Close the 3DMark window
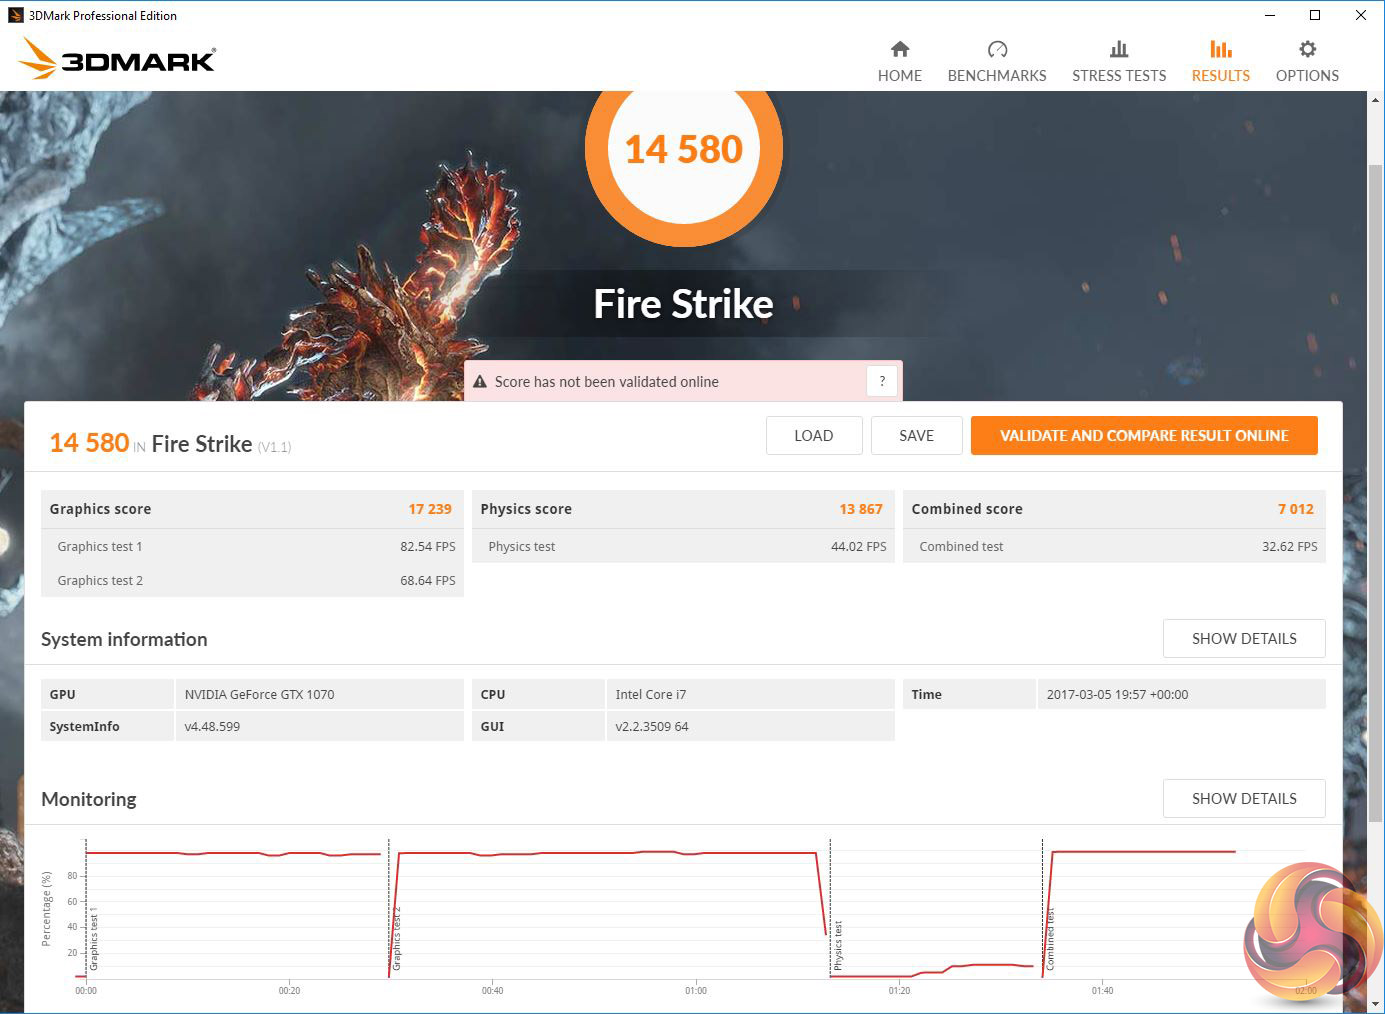Image resolution: width=1385 pixels, height=1014 pixels. pos(1361,15)
